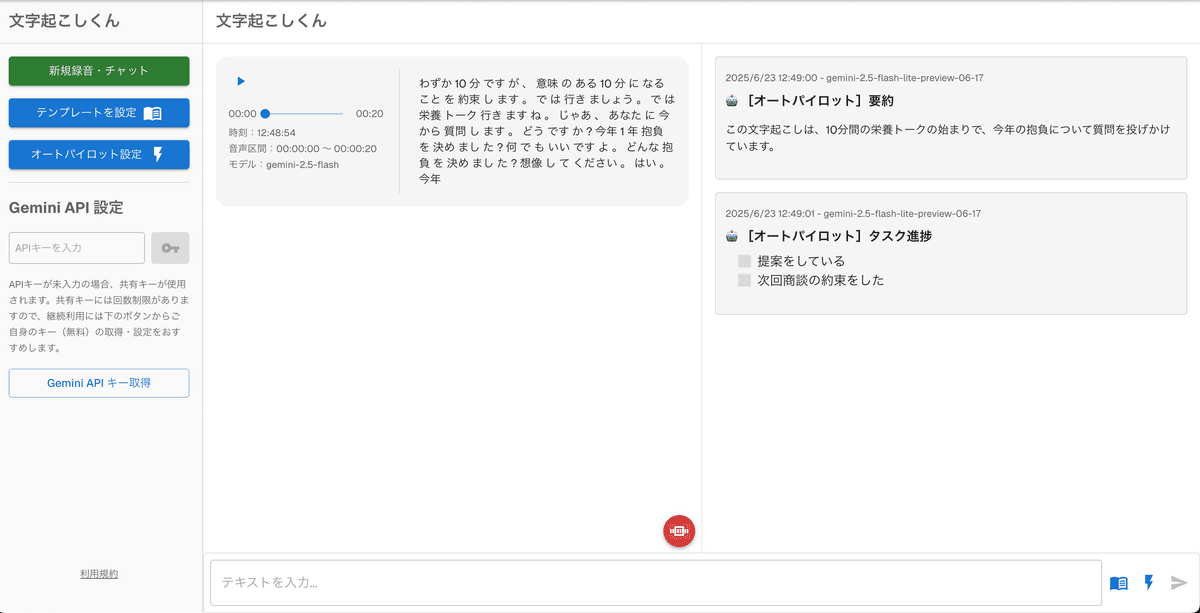Click モデル：gemini-2.5-flash label
Screen dimensions: 1200x613
click(283, 164)
